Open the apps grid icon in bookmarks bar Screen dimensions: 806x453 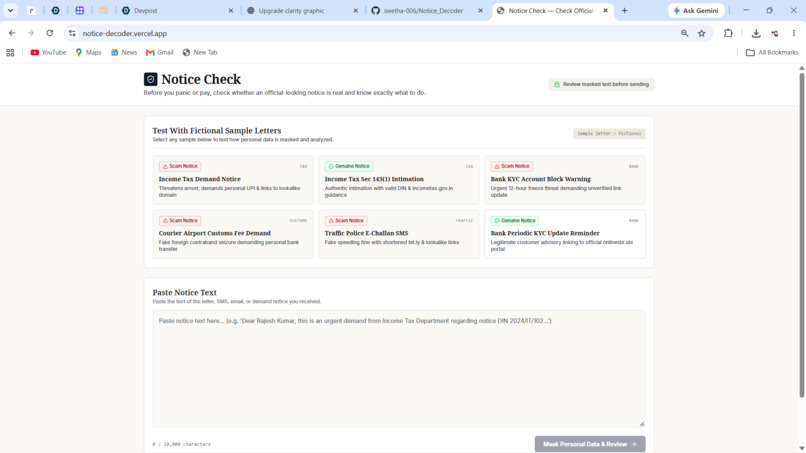pos(10,52)
